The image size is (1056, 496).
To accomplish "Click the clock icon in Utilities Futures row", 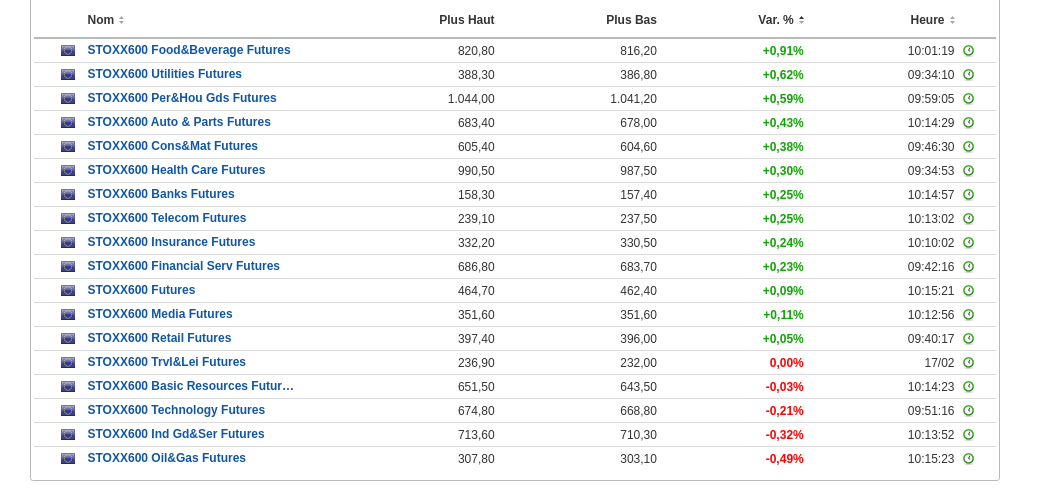I will (x=968, y=75).
